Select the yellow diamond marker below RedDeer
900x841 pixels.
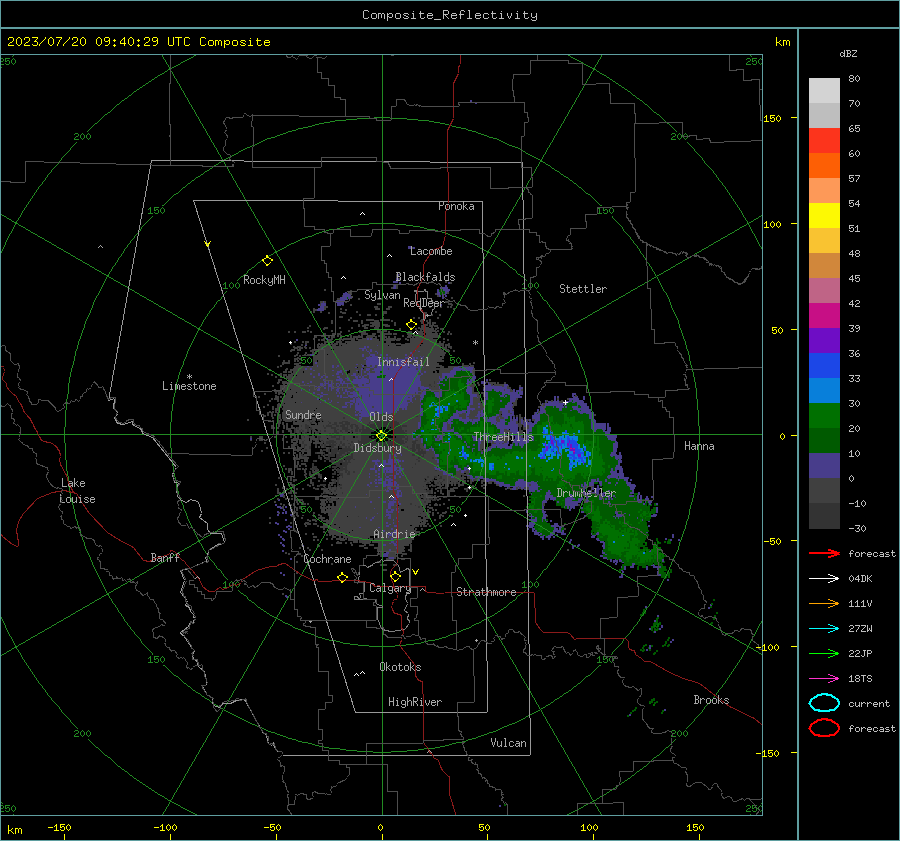(412, 325)
